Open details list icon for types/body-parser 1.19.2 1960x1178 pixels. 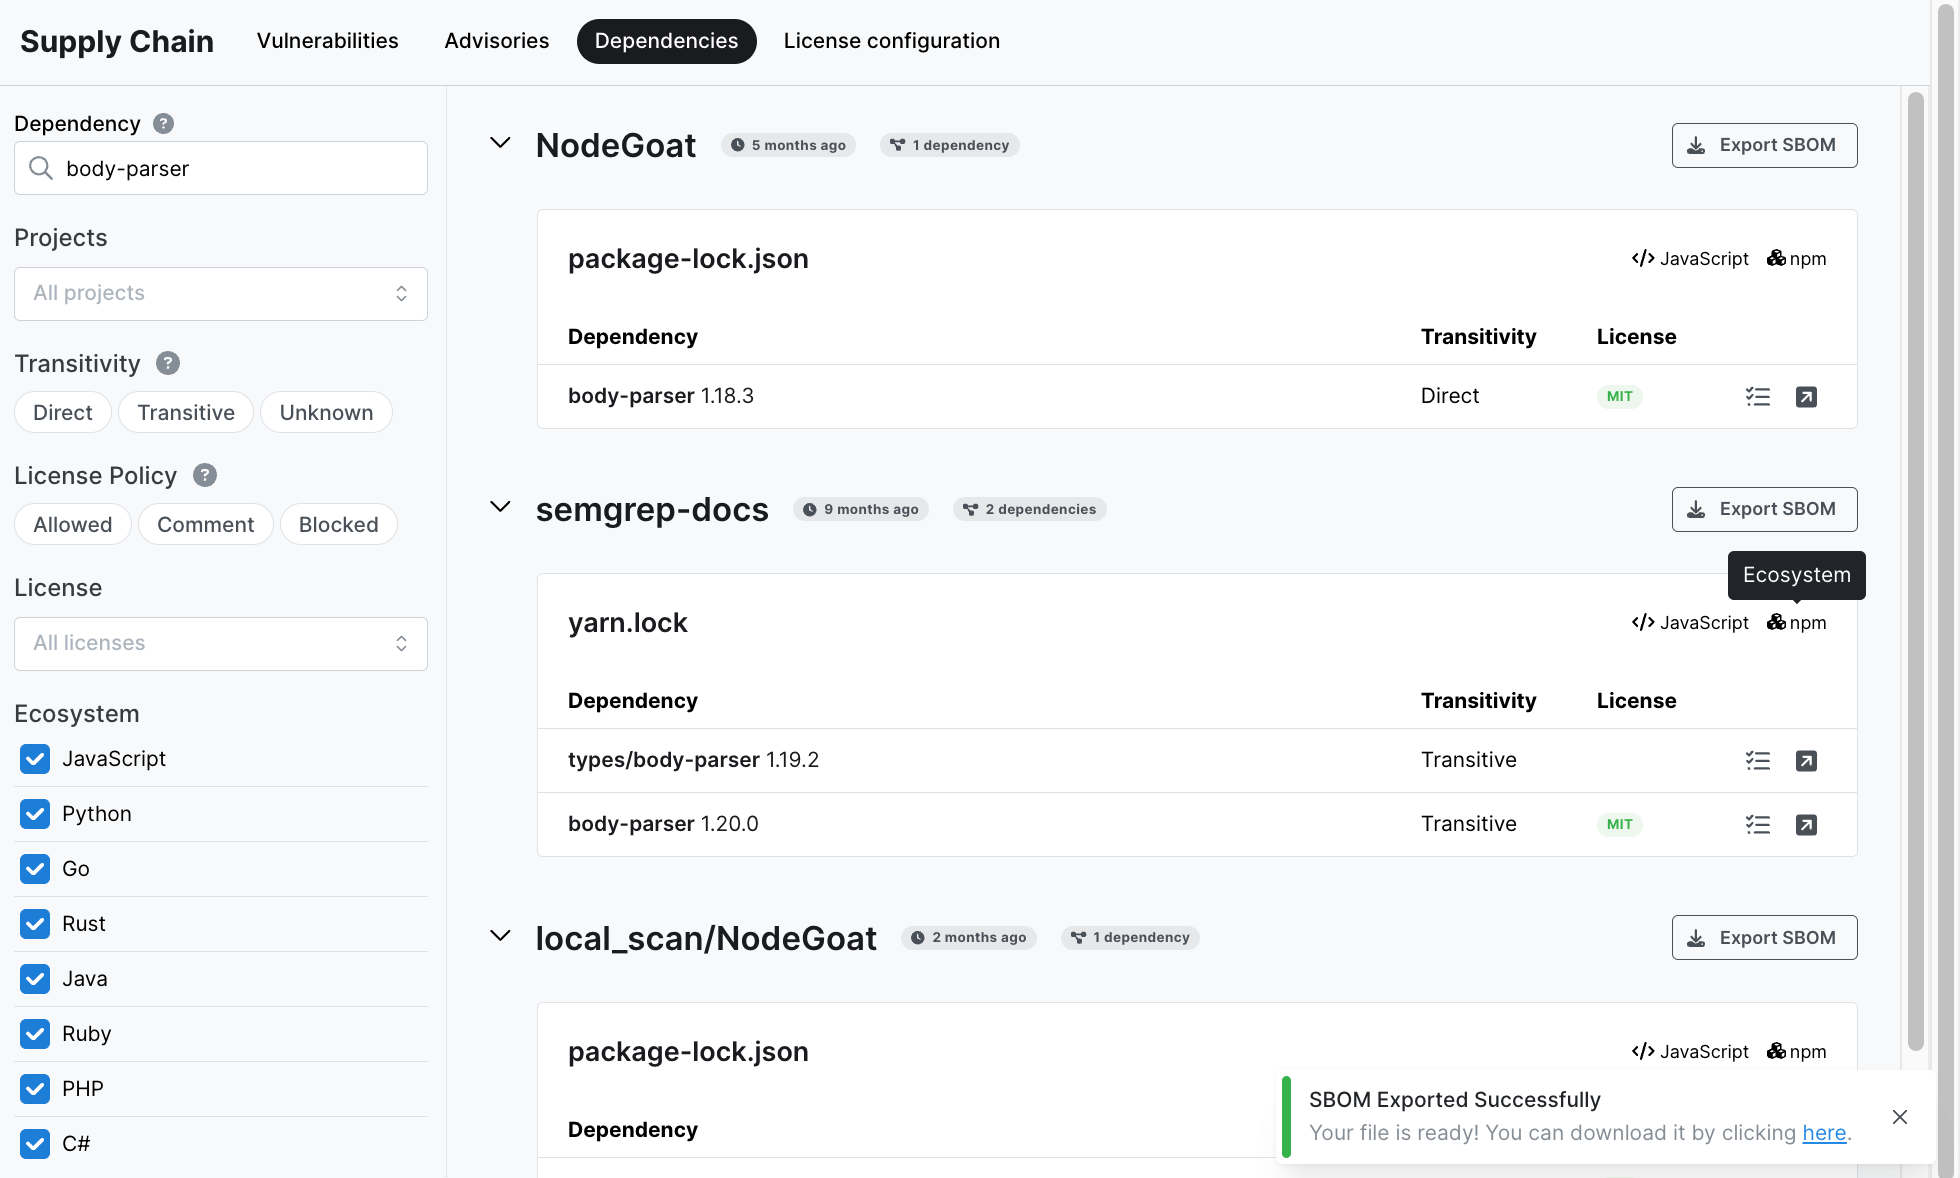tap(1757, 761)
